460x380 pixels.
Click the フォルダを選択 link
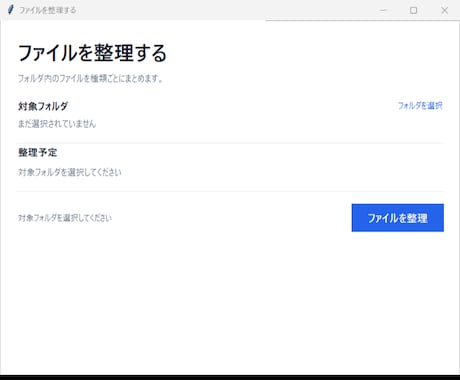[x=420, y=106]
